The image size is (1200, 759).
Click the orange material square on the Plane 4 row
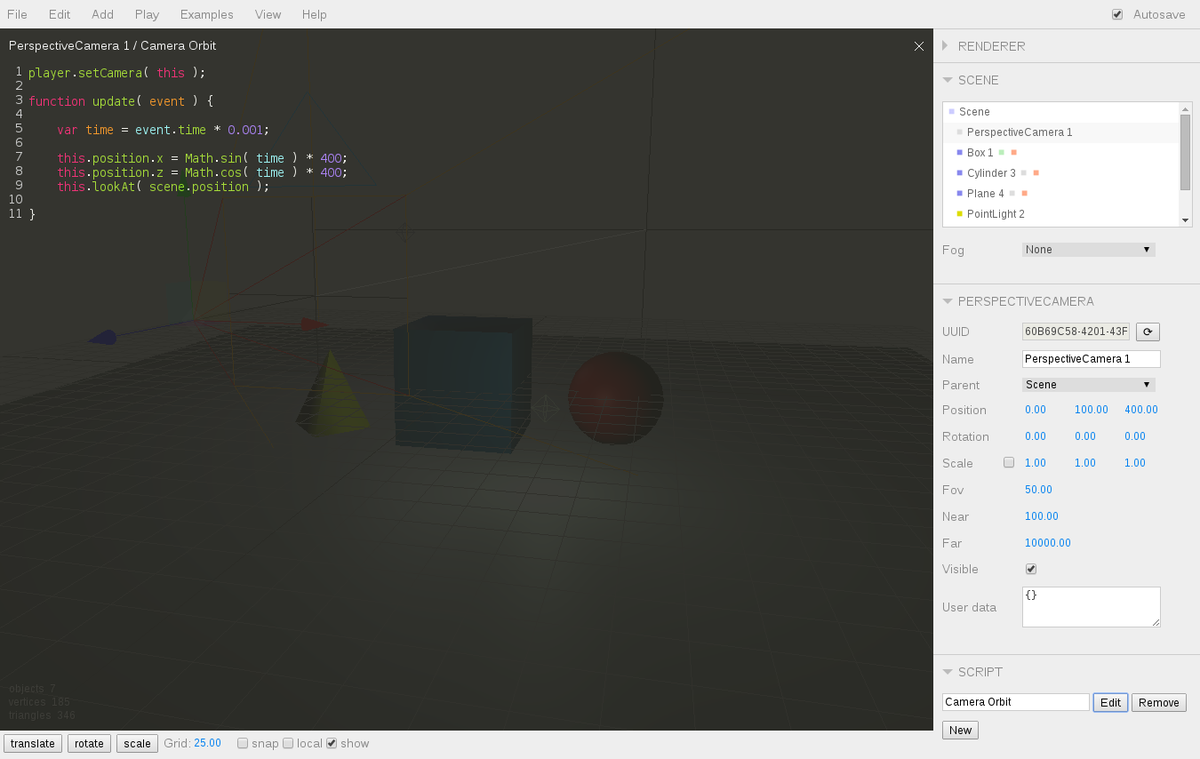tap(1024, 193)
